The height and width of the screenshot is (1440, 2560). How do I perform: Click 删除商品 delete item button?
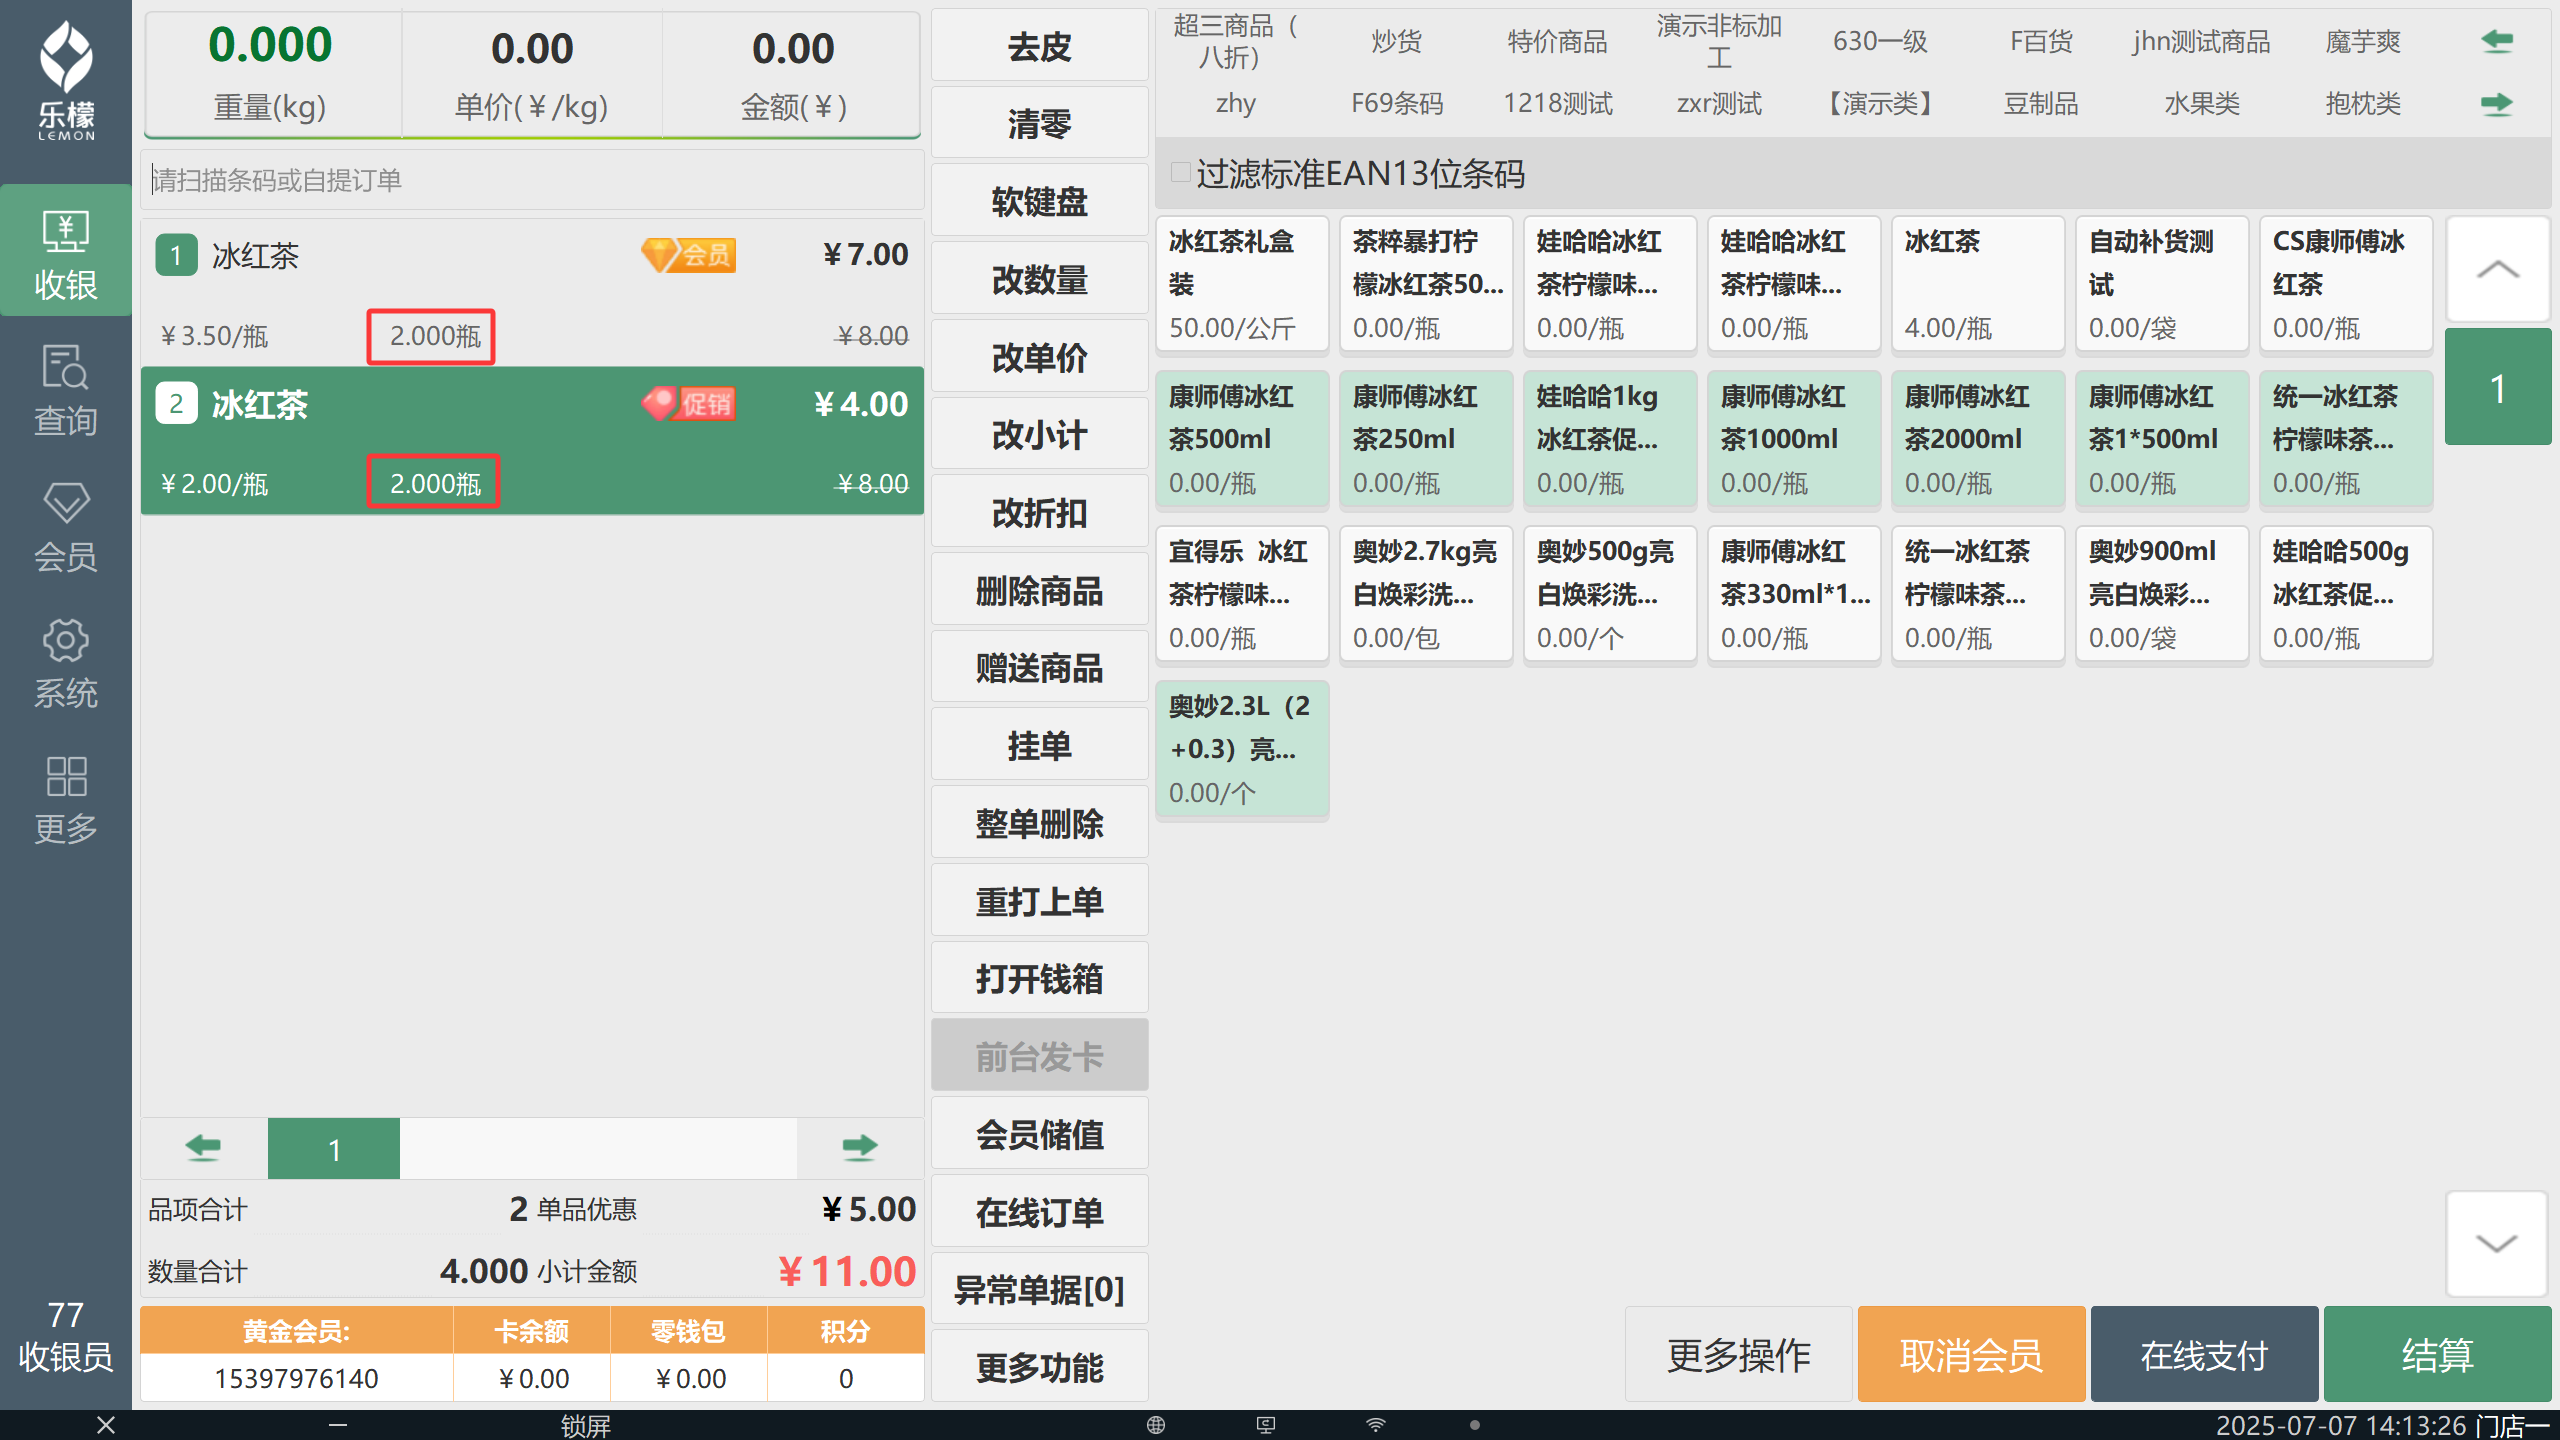[1040, 590]
